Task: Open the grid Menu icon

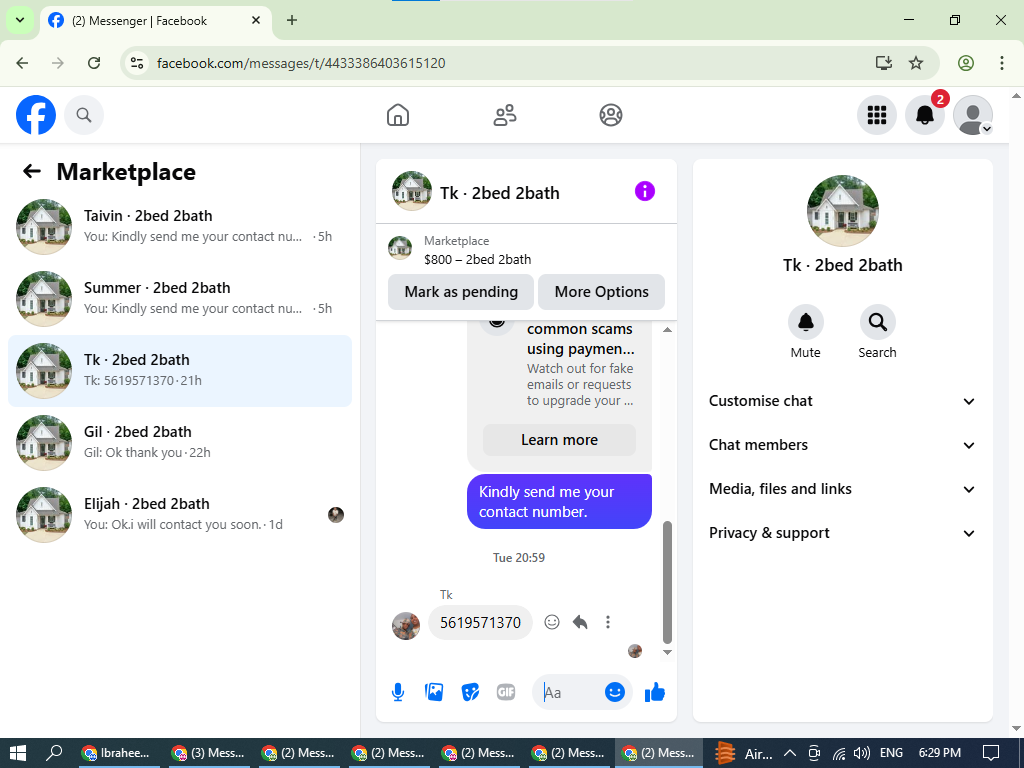Action: 876,115
